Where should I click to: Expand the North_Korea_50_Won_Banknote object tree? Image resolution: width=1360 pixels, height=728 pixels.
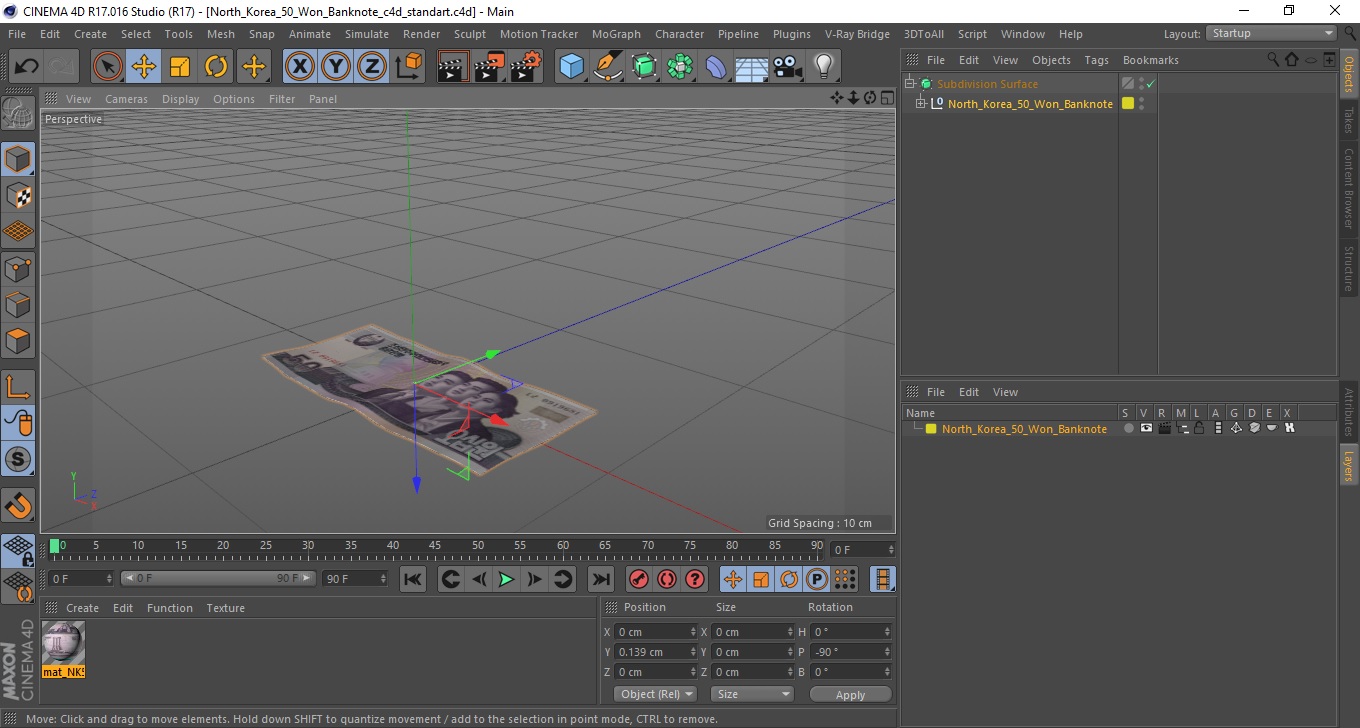[921, 104]
